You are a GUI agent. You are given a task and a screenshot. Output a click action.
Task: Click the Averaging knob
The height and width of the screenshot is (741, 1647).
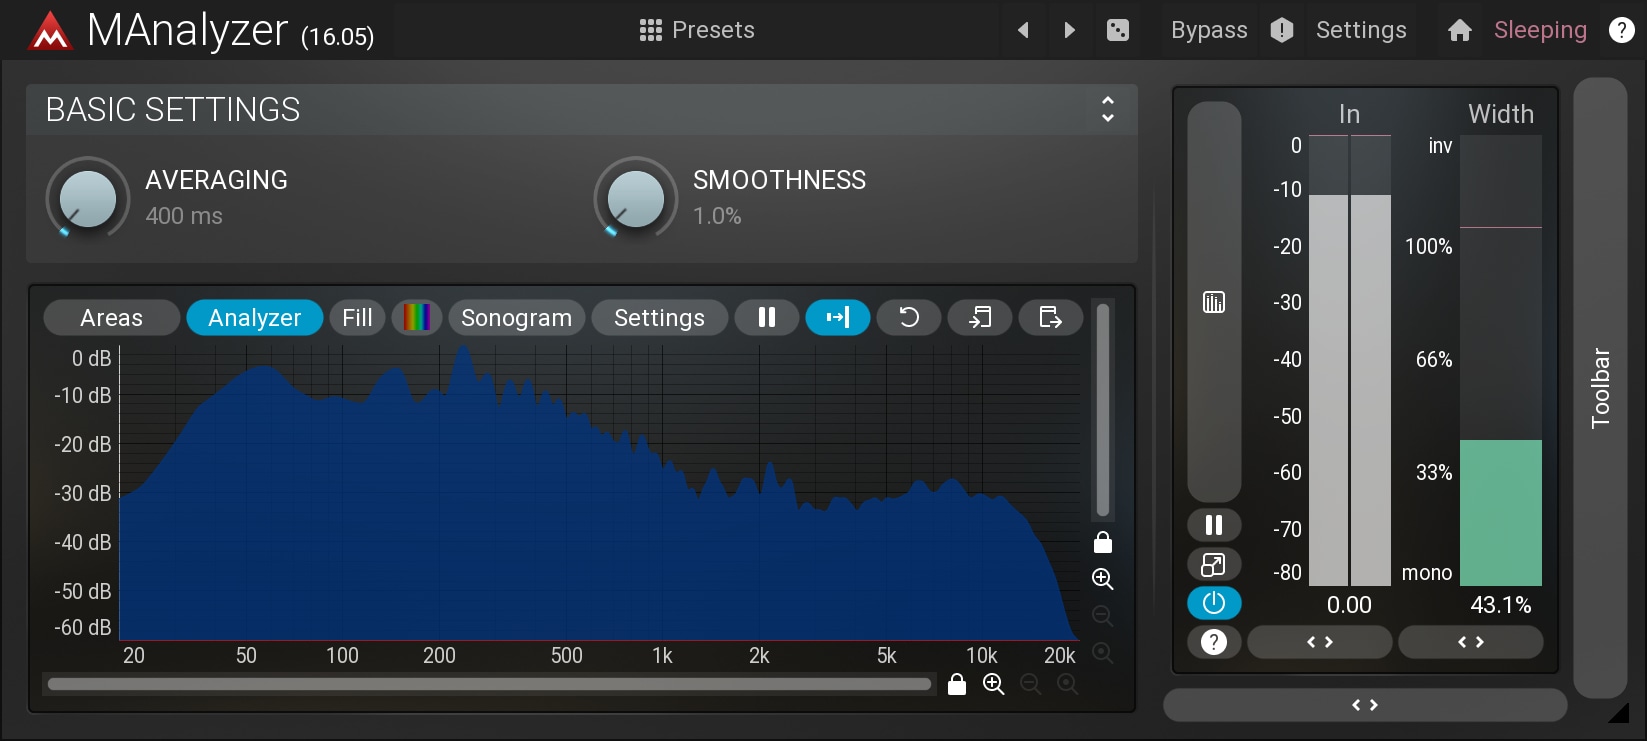[88, 198]
